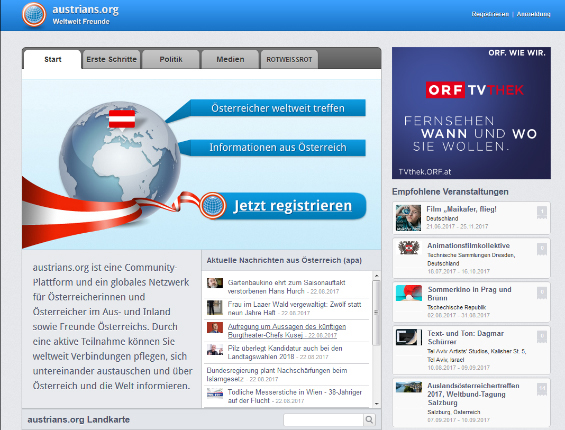Click thumbnail beside Messerstiche in Wien news
The image size is (565, 430).
click(x=215, y=393)
